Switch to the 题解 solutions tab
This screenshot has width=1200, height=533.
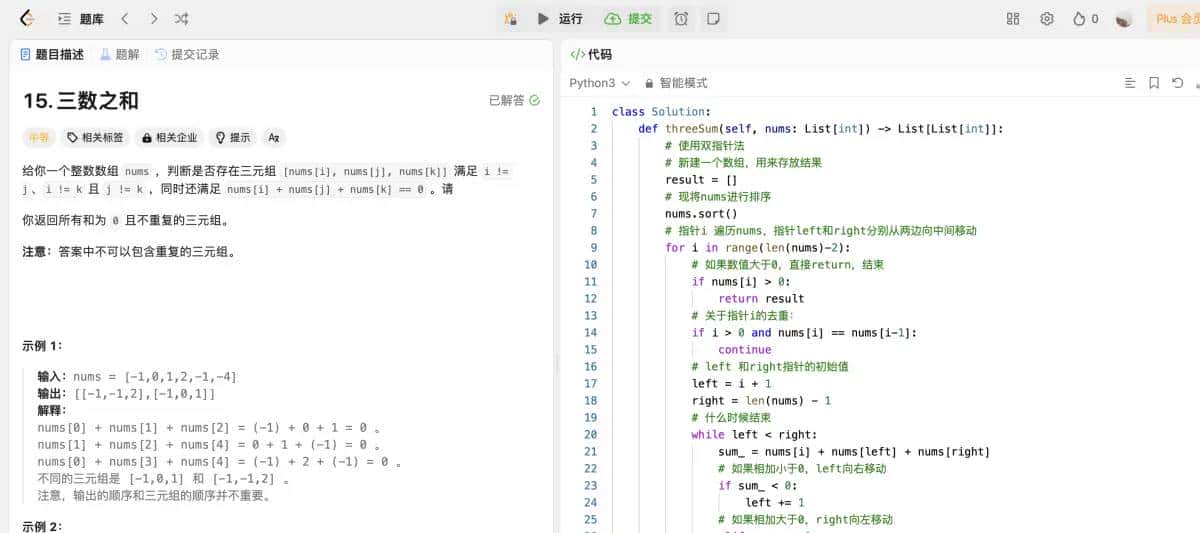tap(120, 55)
